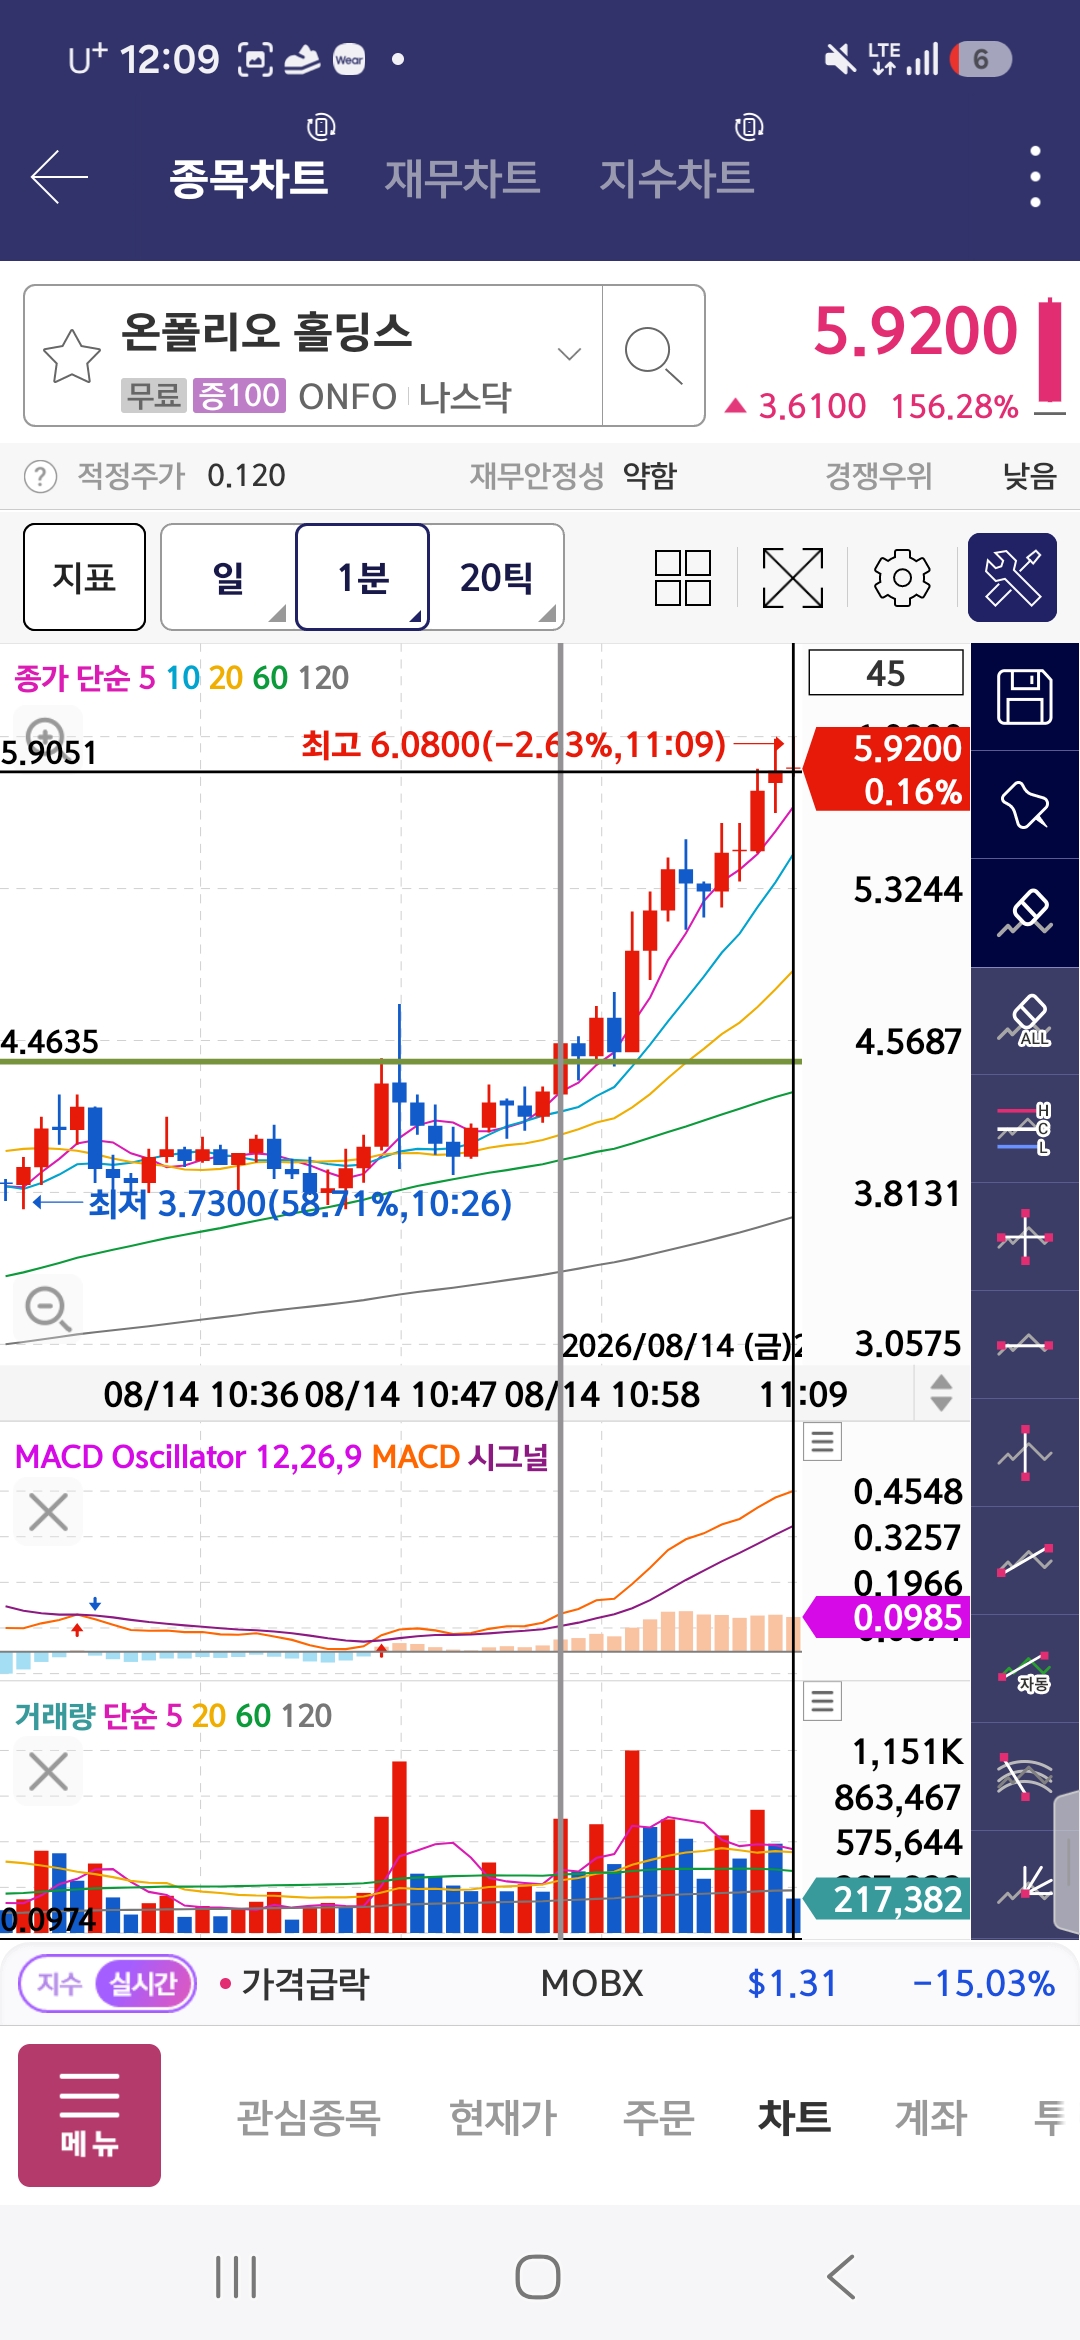Toggle the drawing tools panel button
The width and height of the screenshot is (1080, 2340).
[1012, 577]
